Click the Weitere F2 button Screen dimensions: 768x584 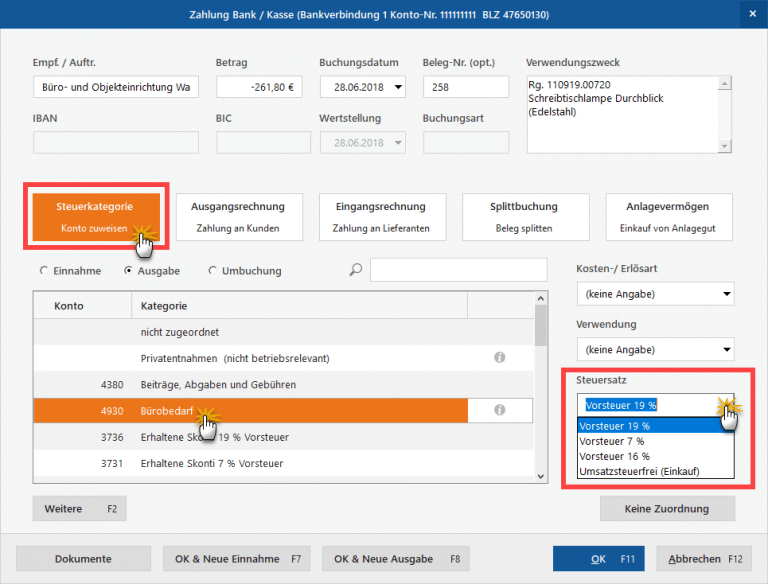click(79, 508)
